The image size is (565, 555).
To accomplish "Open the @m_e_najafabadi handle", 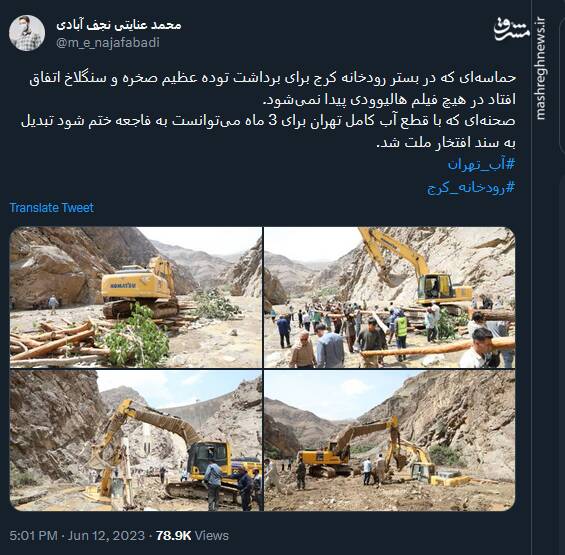I will [108, 43].
